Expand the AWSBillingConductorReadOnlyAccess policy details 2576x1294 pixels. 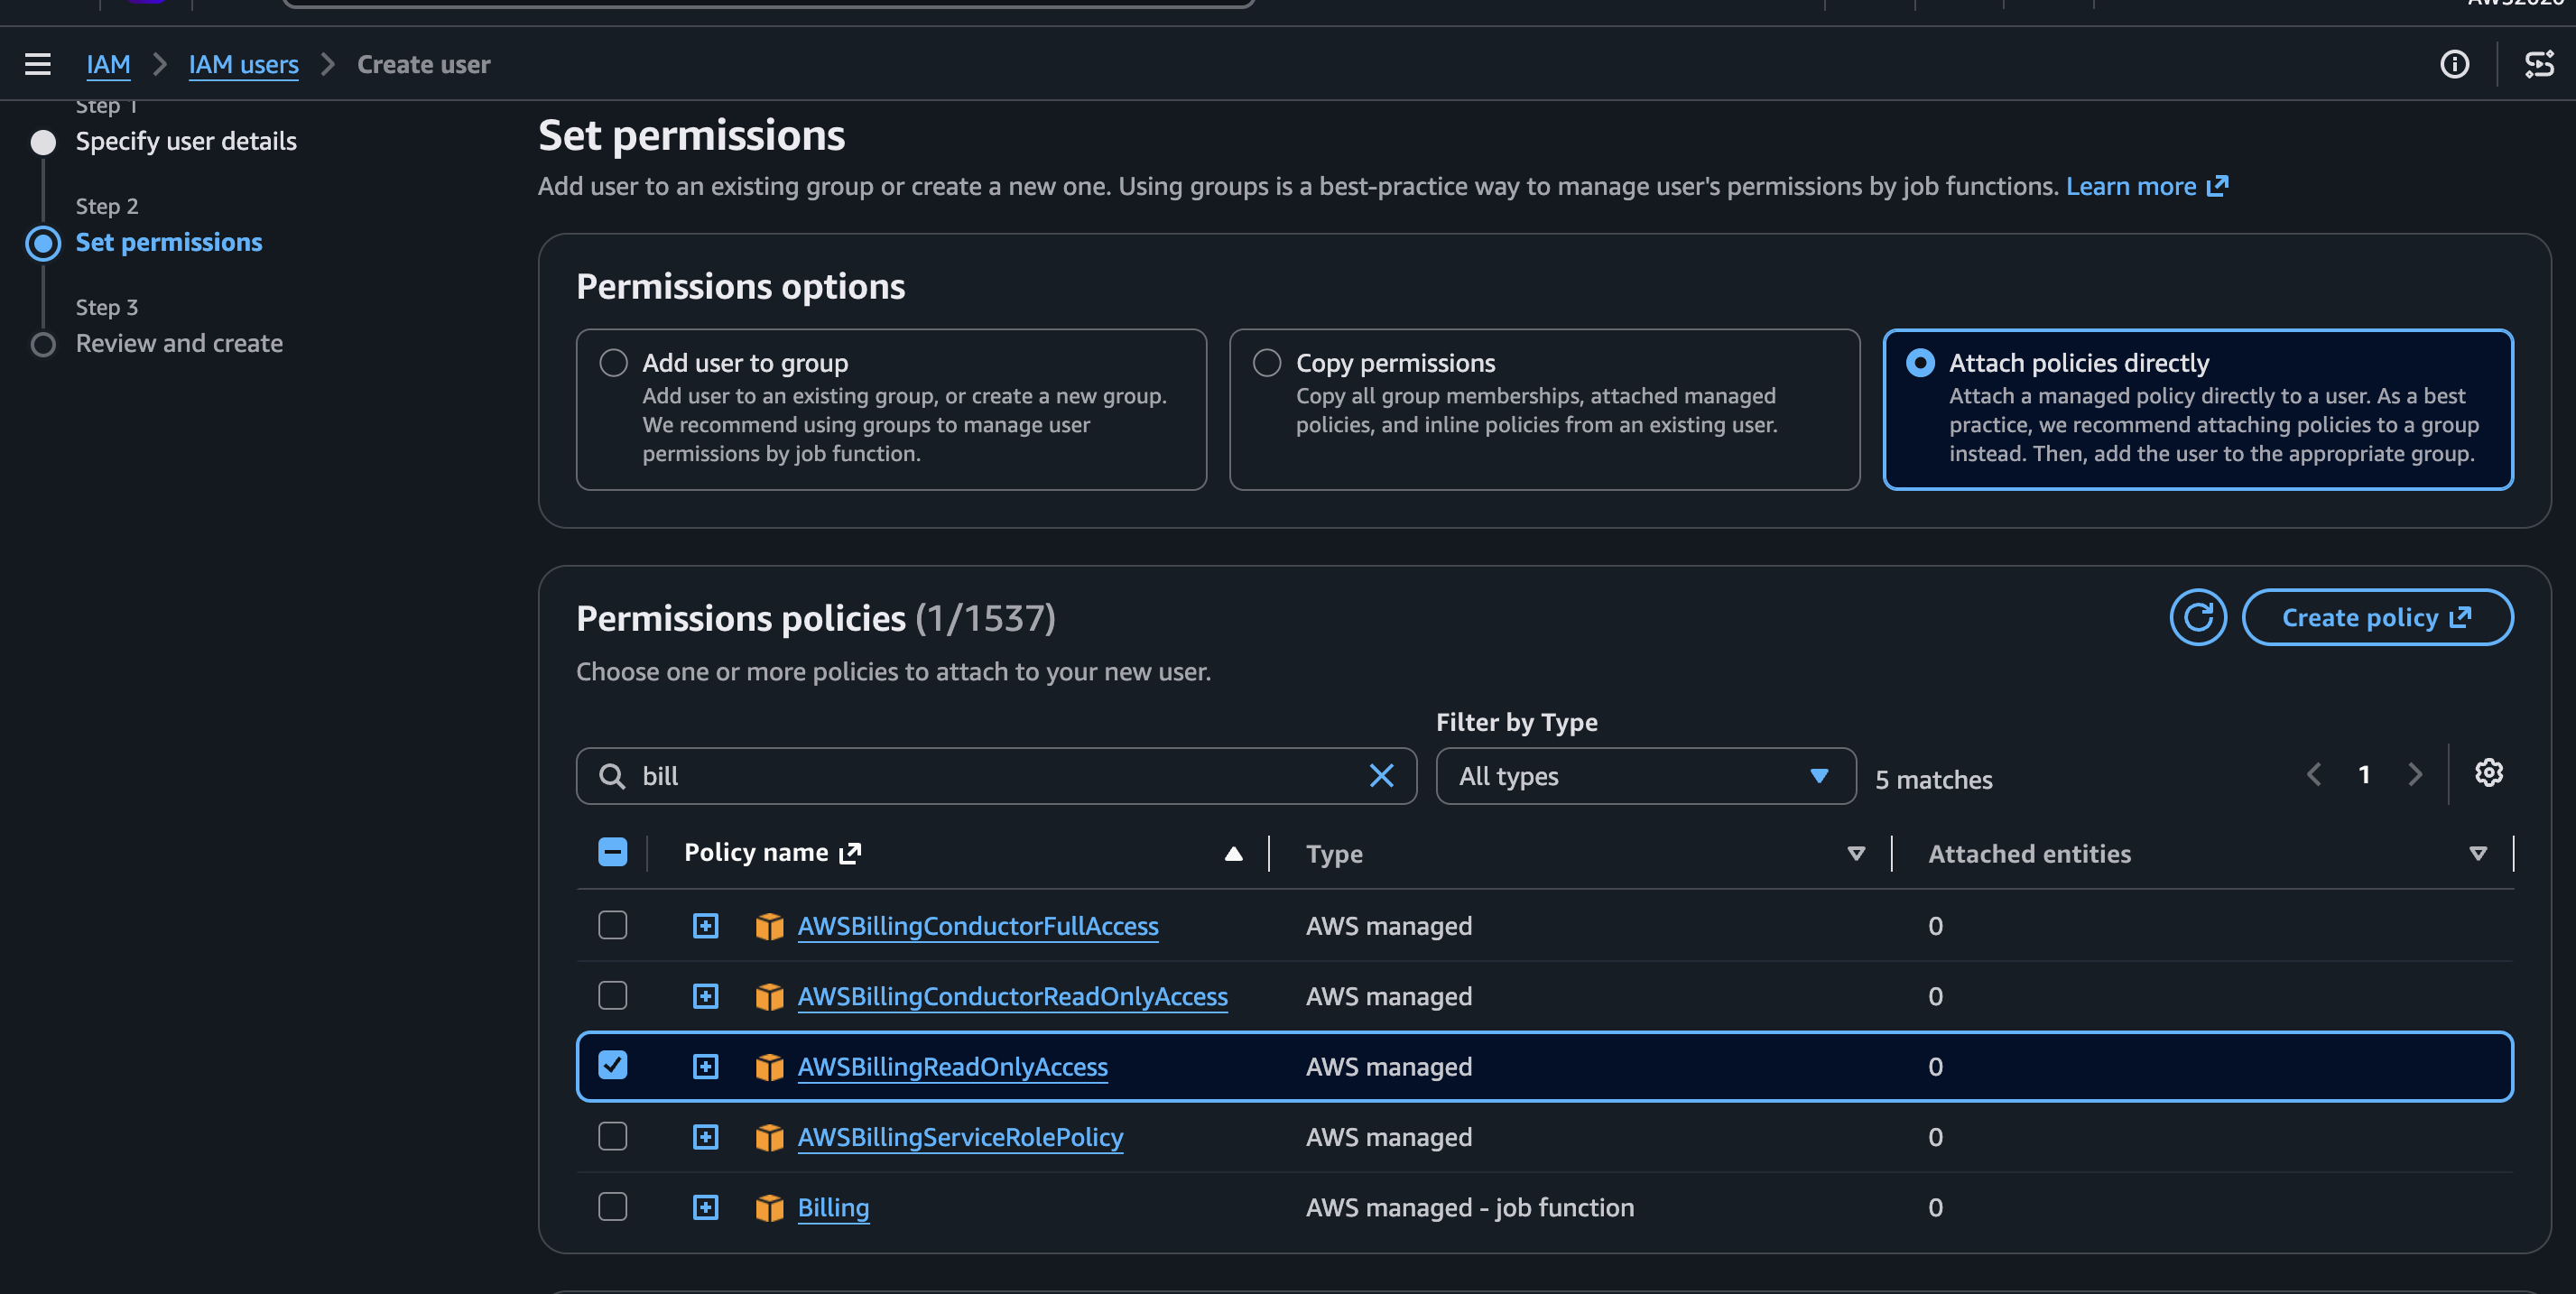(706, 996)
